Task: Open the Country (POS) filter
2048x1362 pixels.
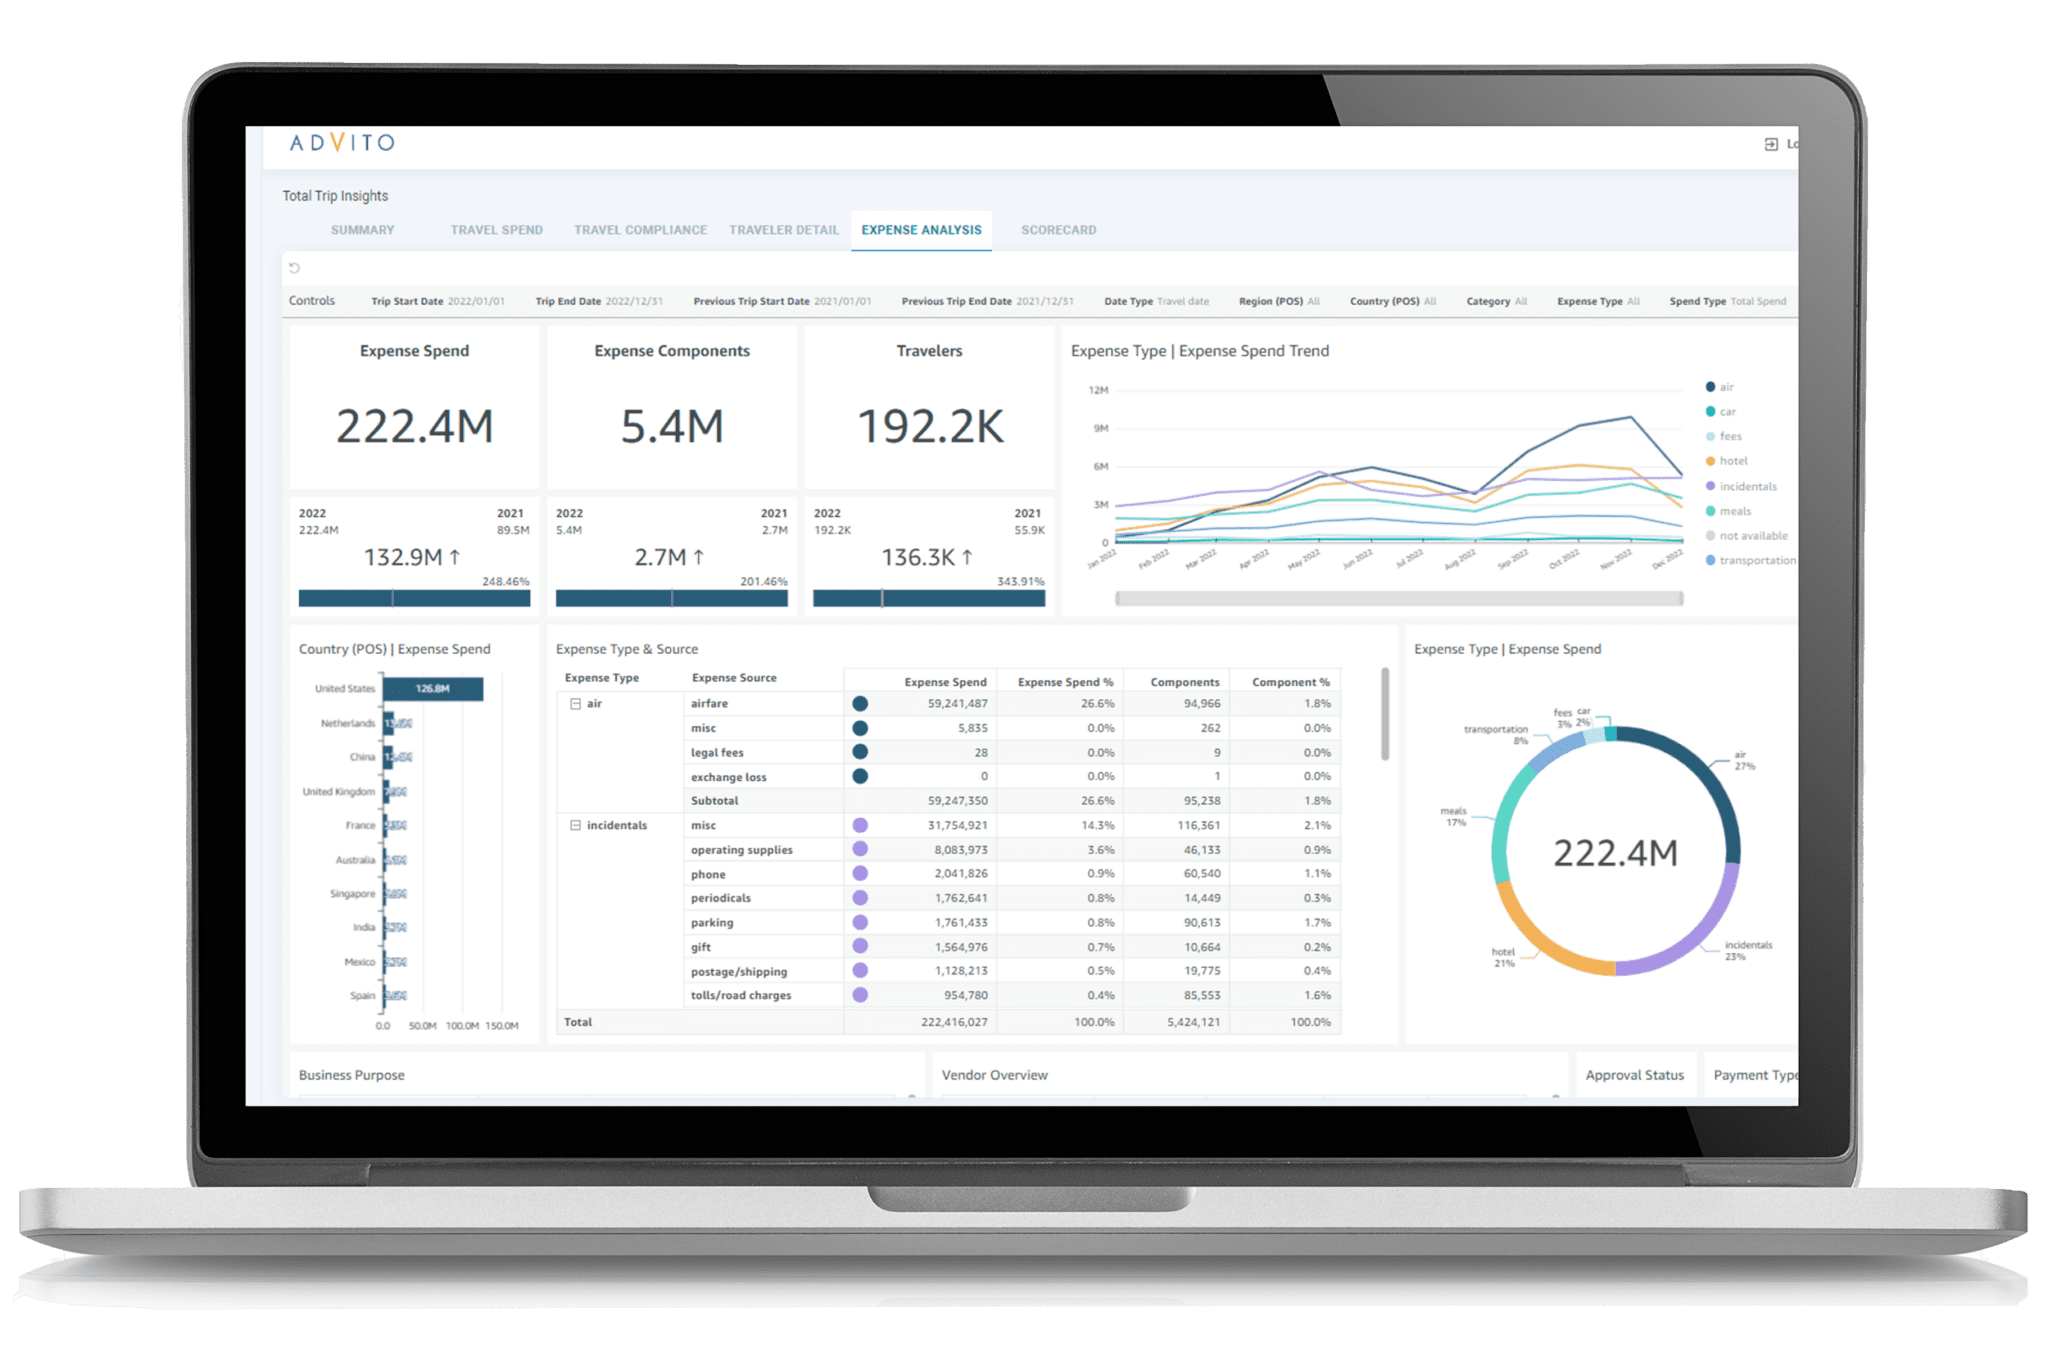Action: [1393, 301]
